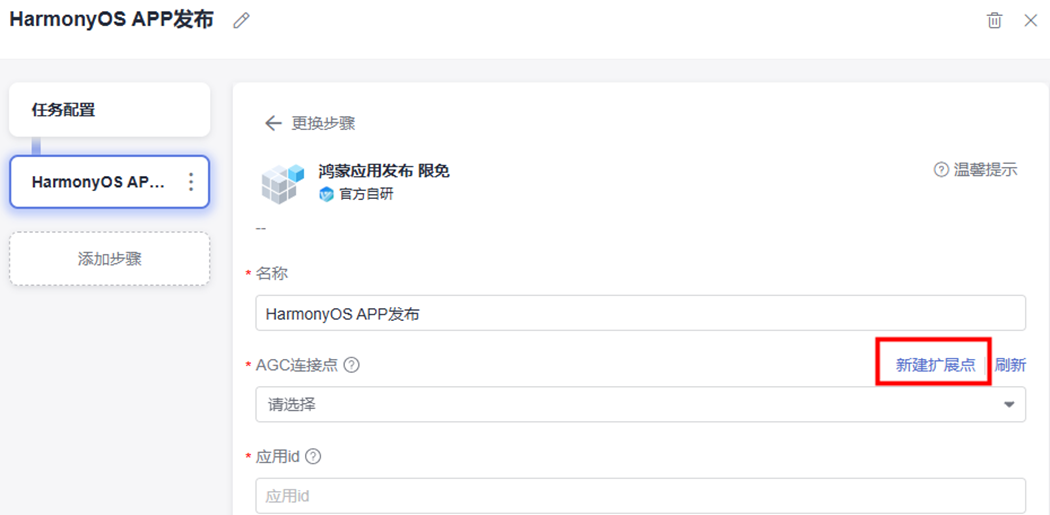1050x515 pixels.
Task: Click the back arrow beside 更换步骤
Action: pos(273,123)
